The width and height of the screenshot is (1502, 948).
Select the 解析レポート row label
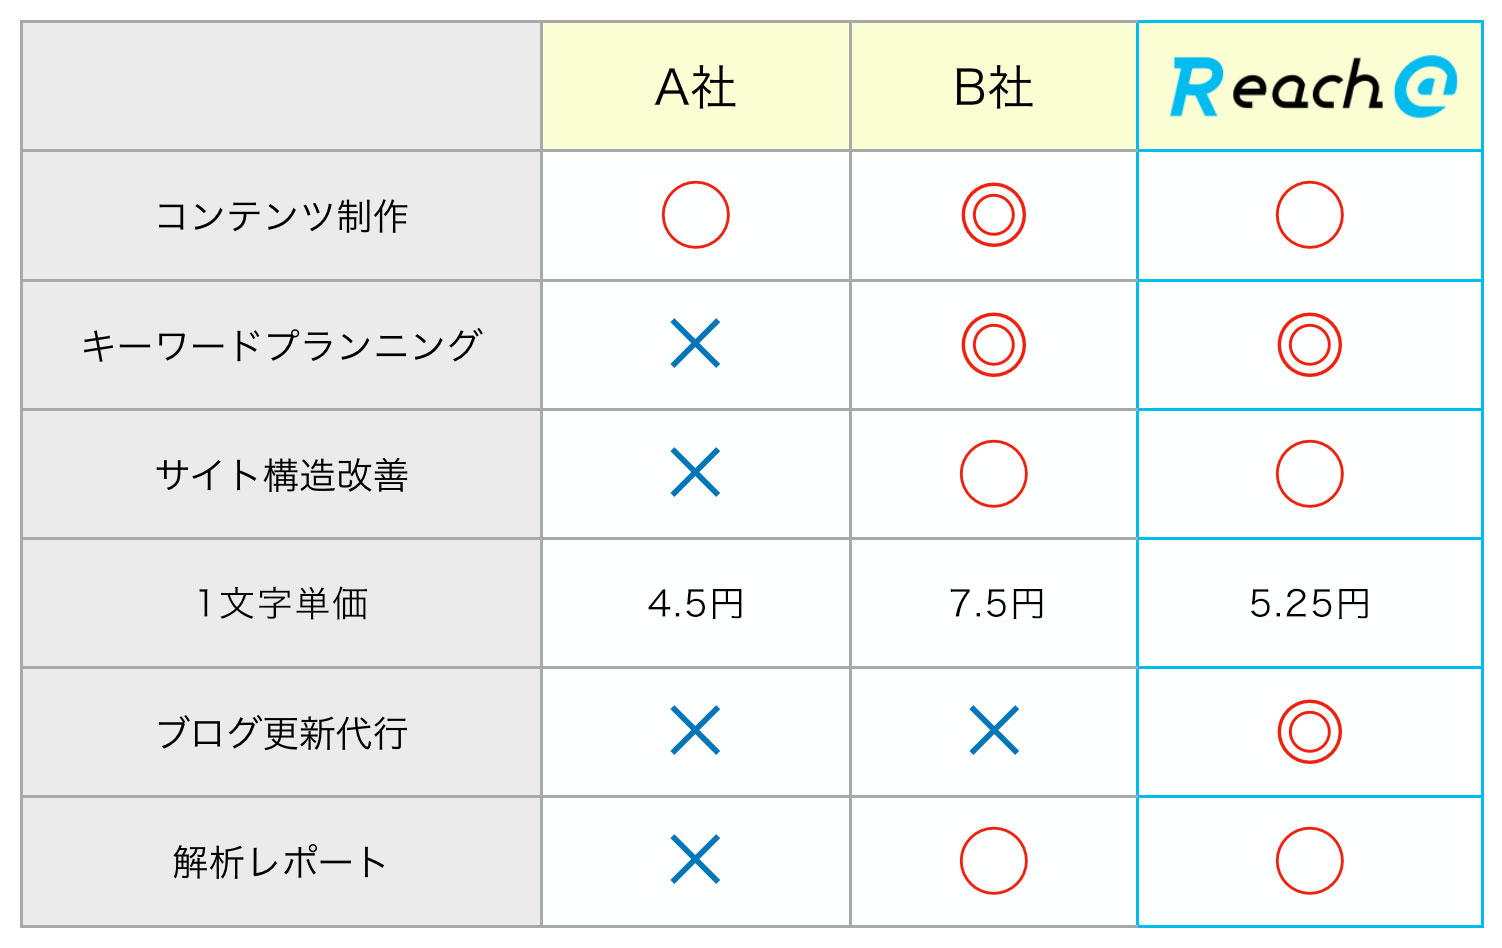click(x=281, y=861)
